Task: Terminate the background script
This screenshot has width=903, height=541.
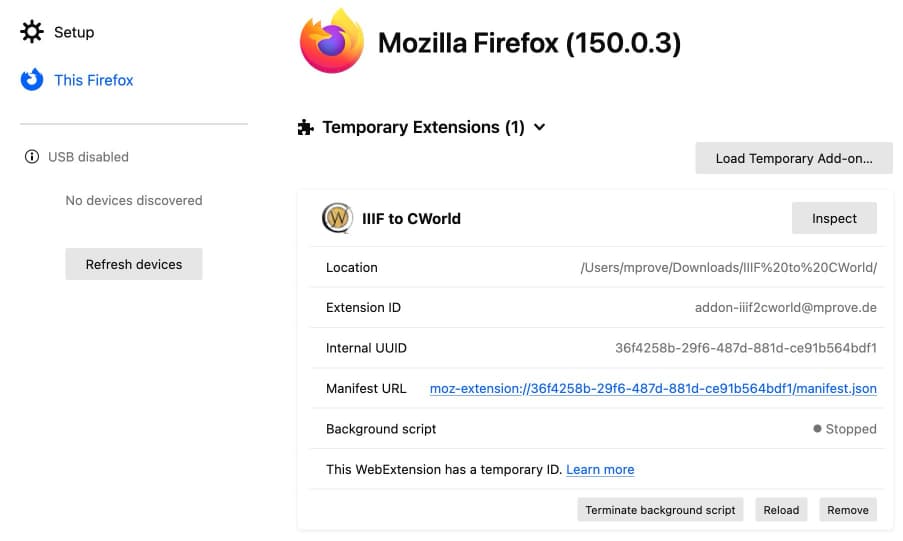Action: point(660,510)
